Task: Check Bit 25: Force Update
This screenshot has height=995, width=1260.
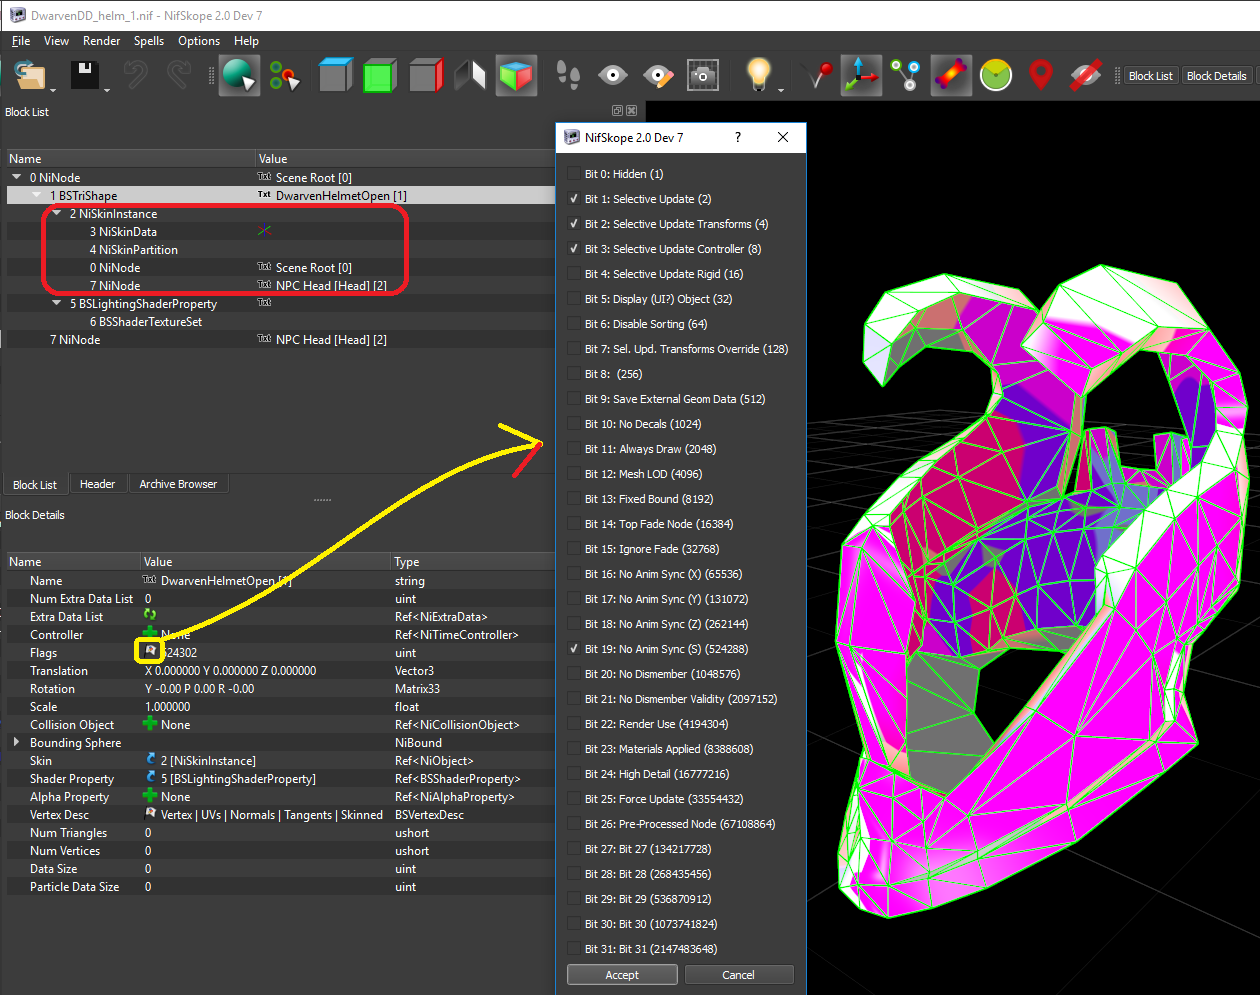Action: coord(574,799)
